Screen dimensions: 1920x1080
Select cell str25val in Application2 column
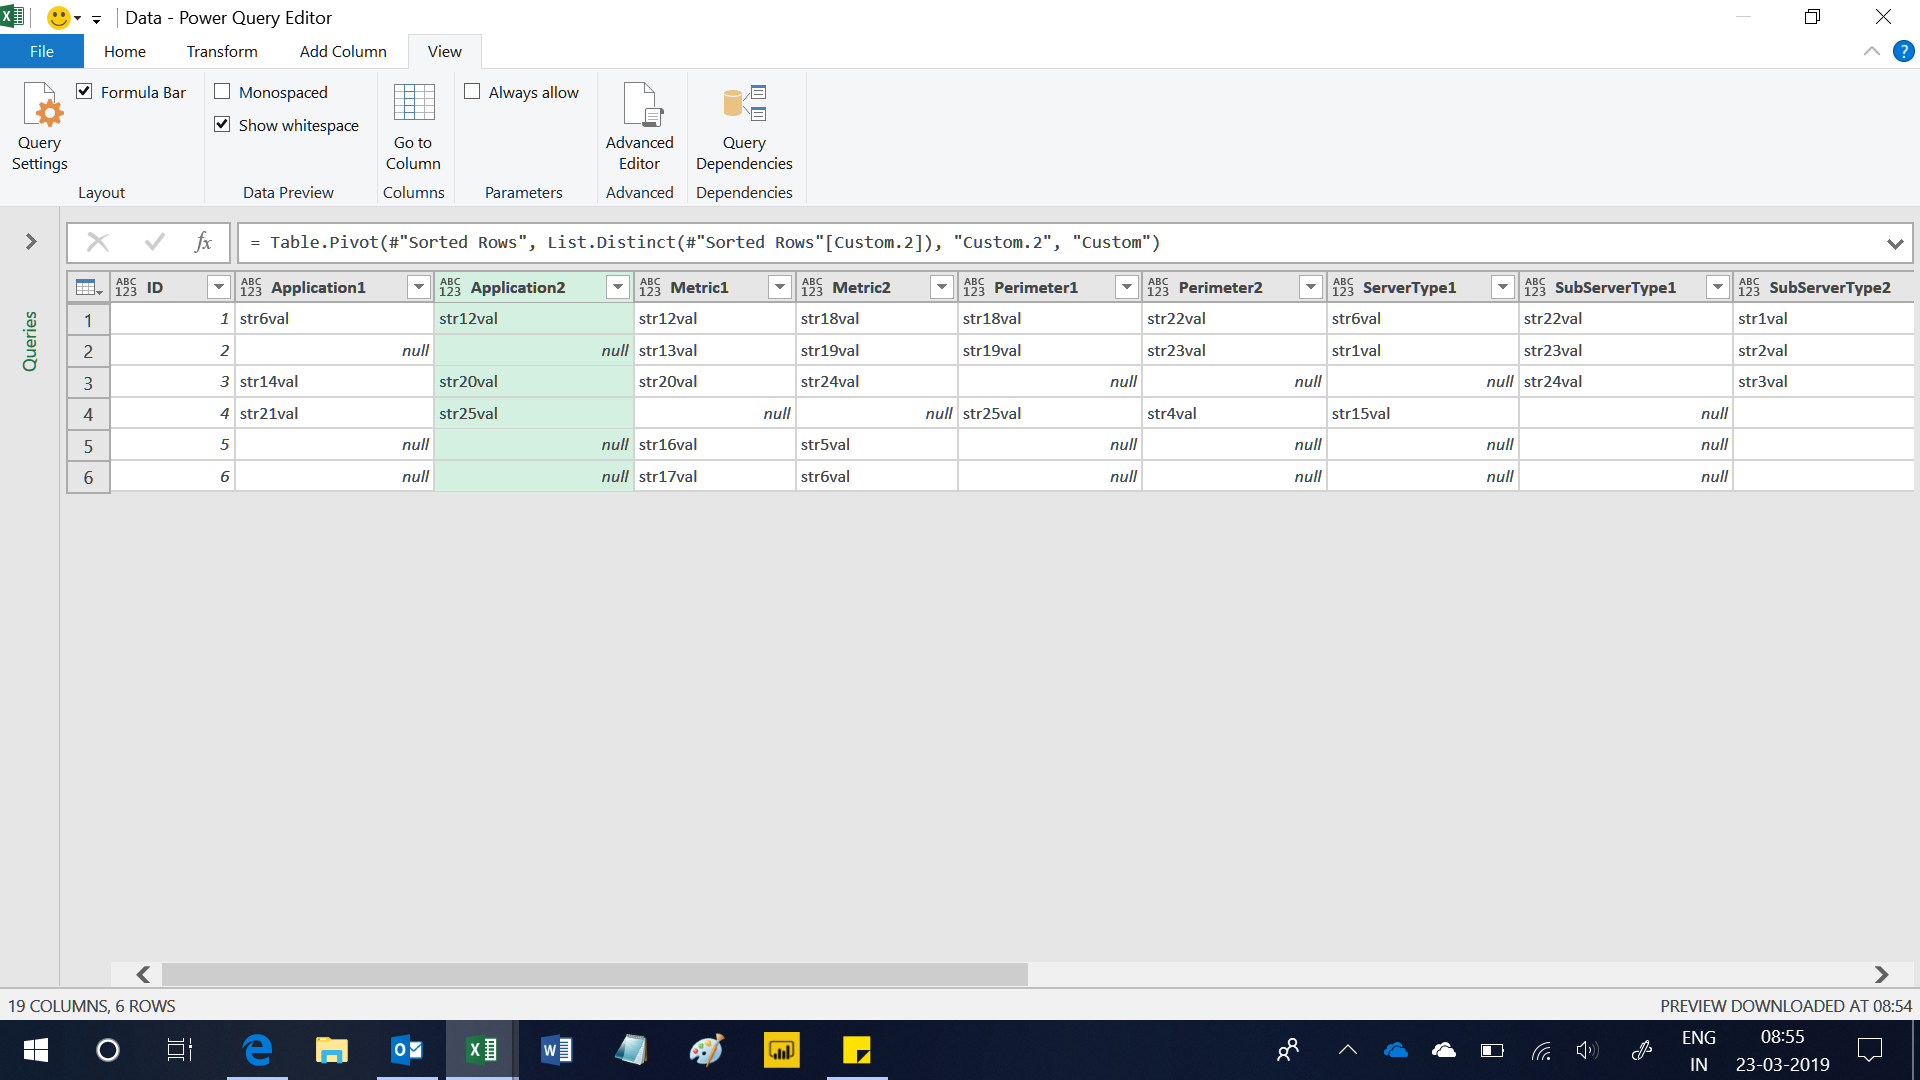[x=534, y=413]
